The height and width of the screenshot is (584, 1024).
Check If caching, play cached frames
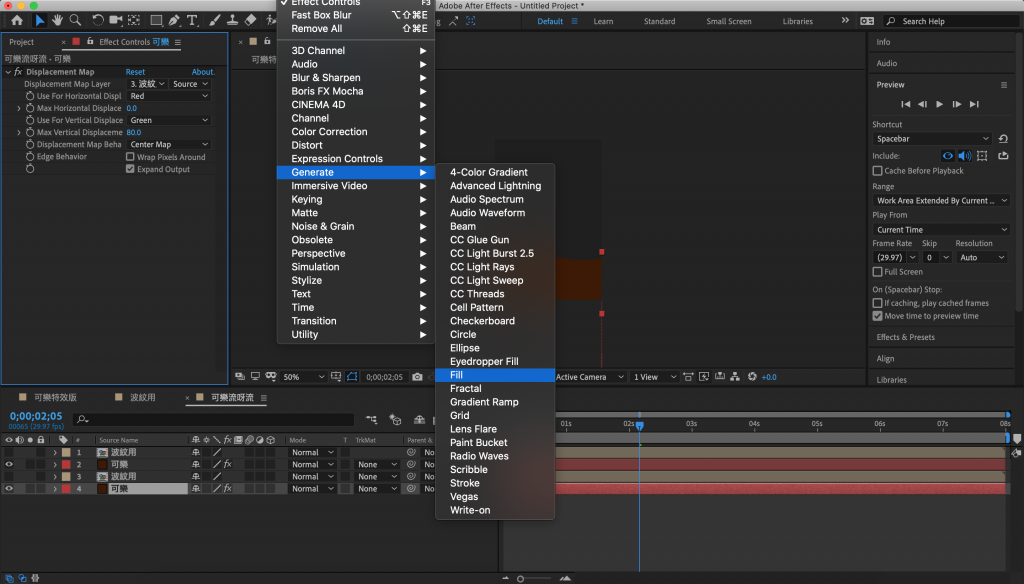pyautogui.click(x=877, y=303)
